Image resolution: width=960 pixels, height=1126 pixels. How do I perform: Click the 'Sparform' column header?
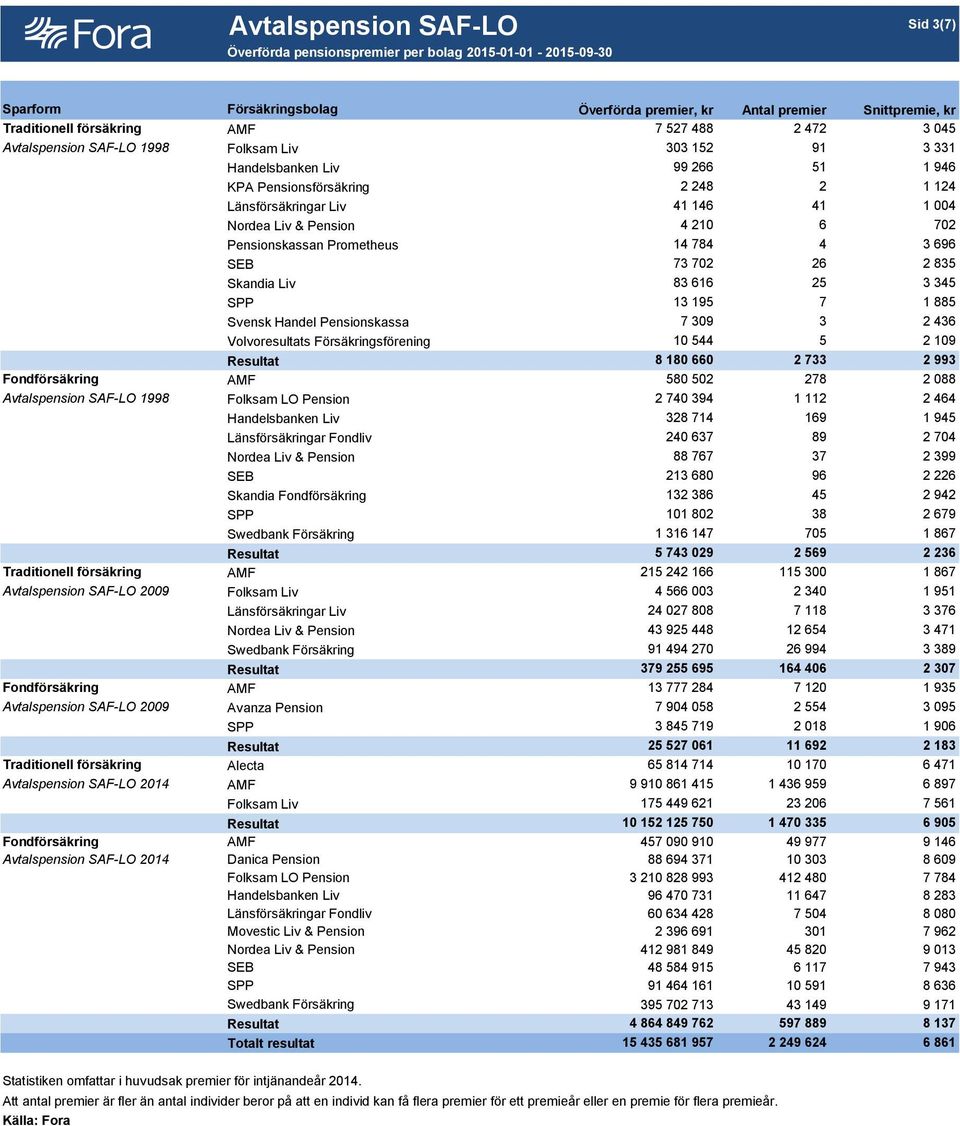pyautogui.click(x=32, y=109)
